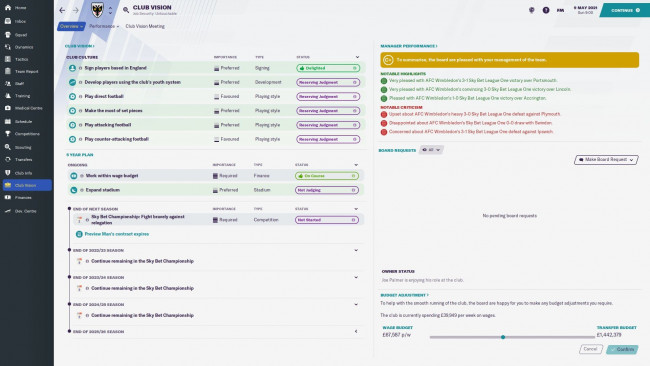Click the wage/transfer budget slider handle
650x366 pixels.
pyautogui.click(x=503, y=337)
